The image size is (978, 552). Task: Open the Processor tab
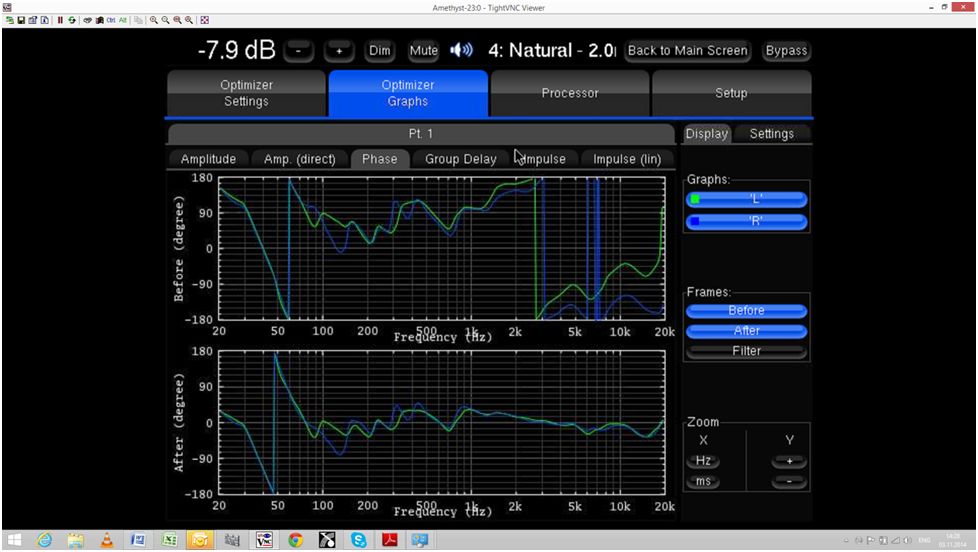point(570,93)
